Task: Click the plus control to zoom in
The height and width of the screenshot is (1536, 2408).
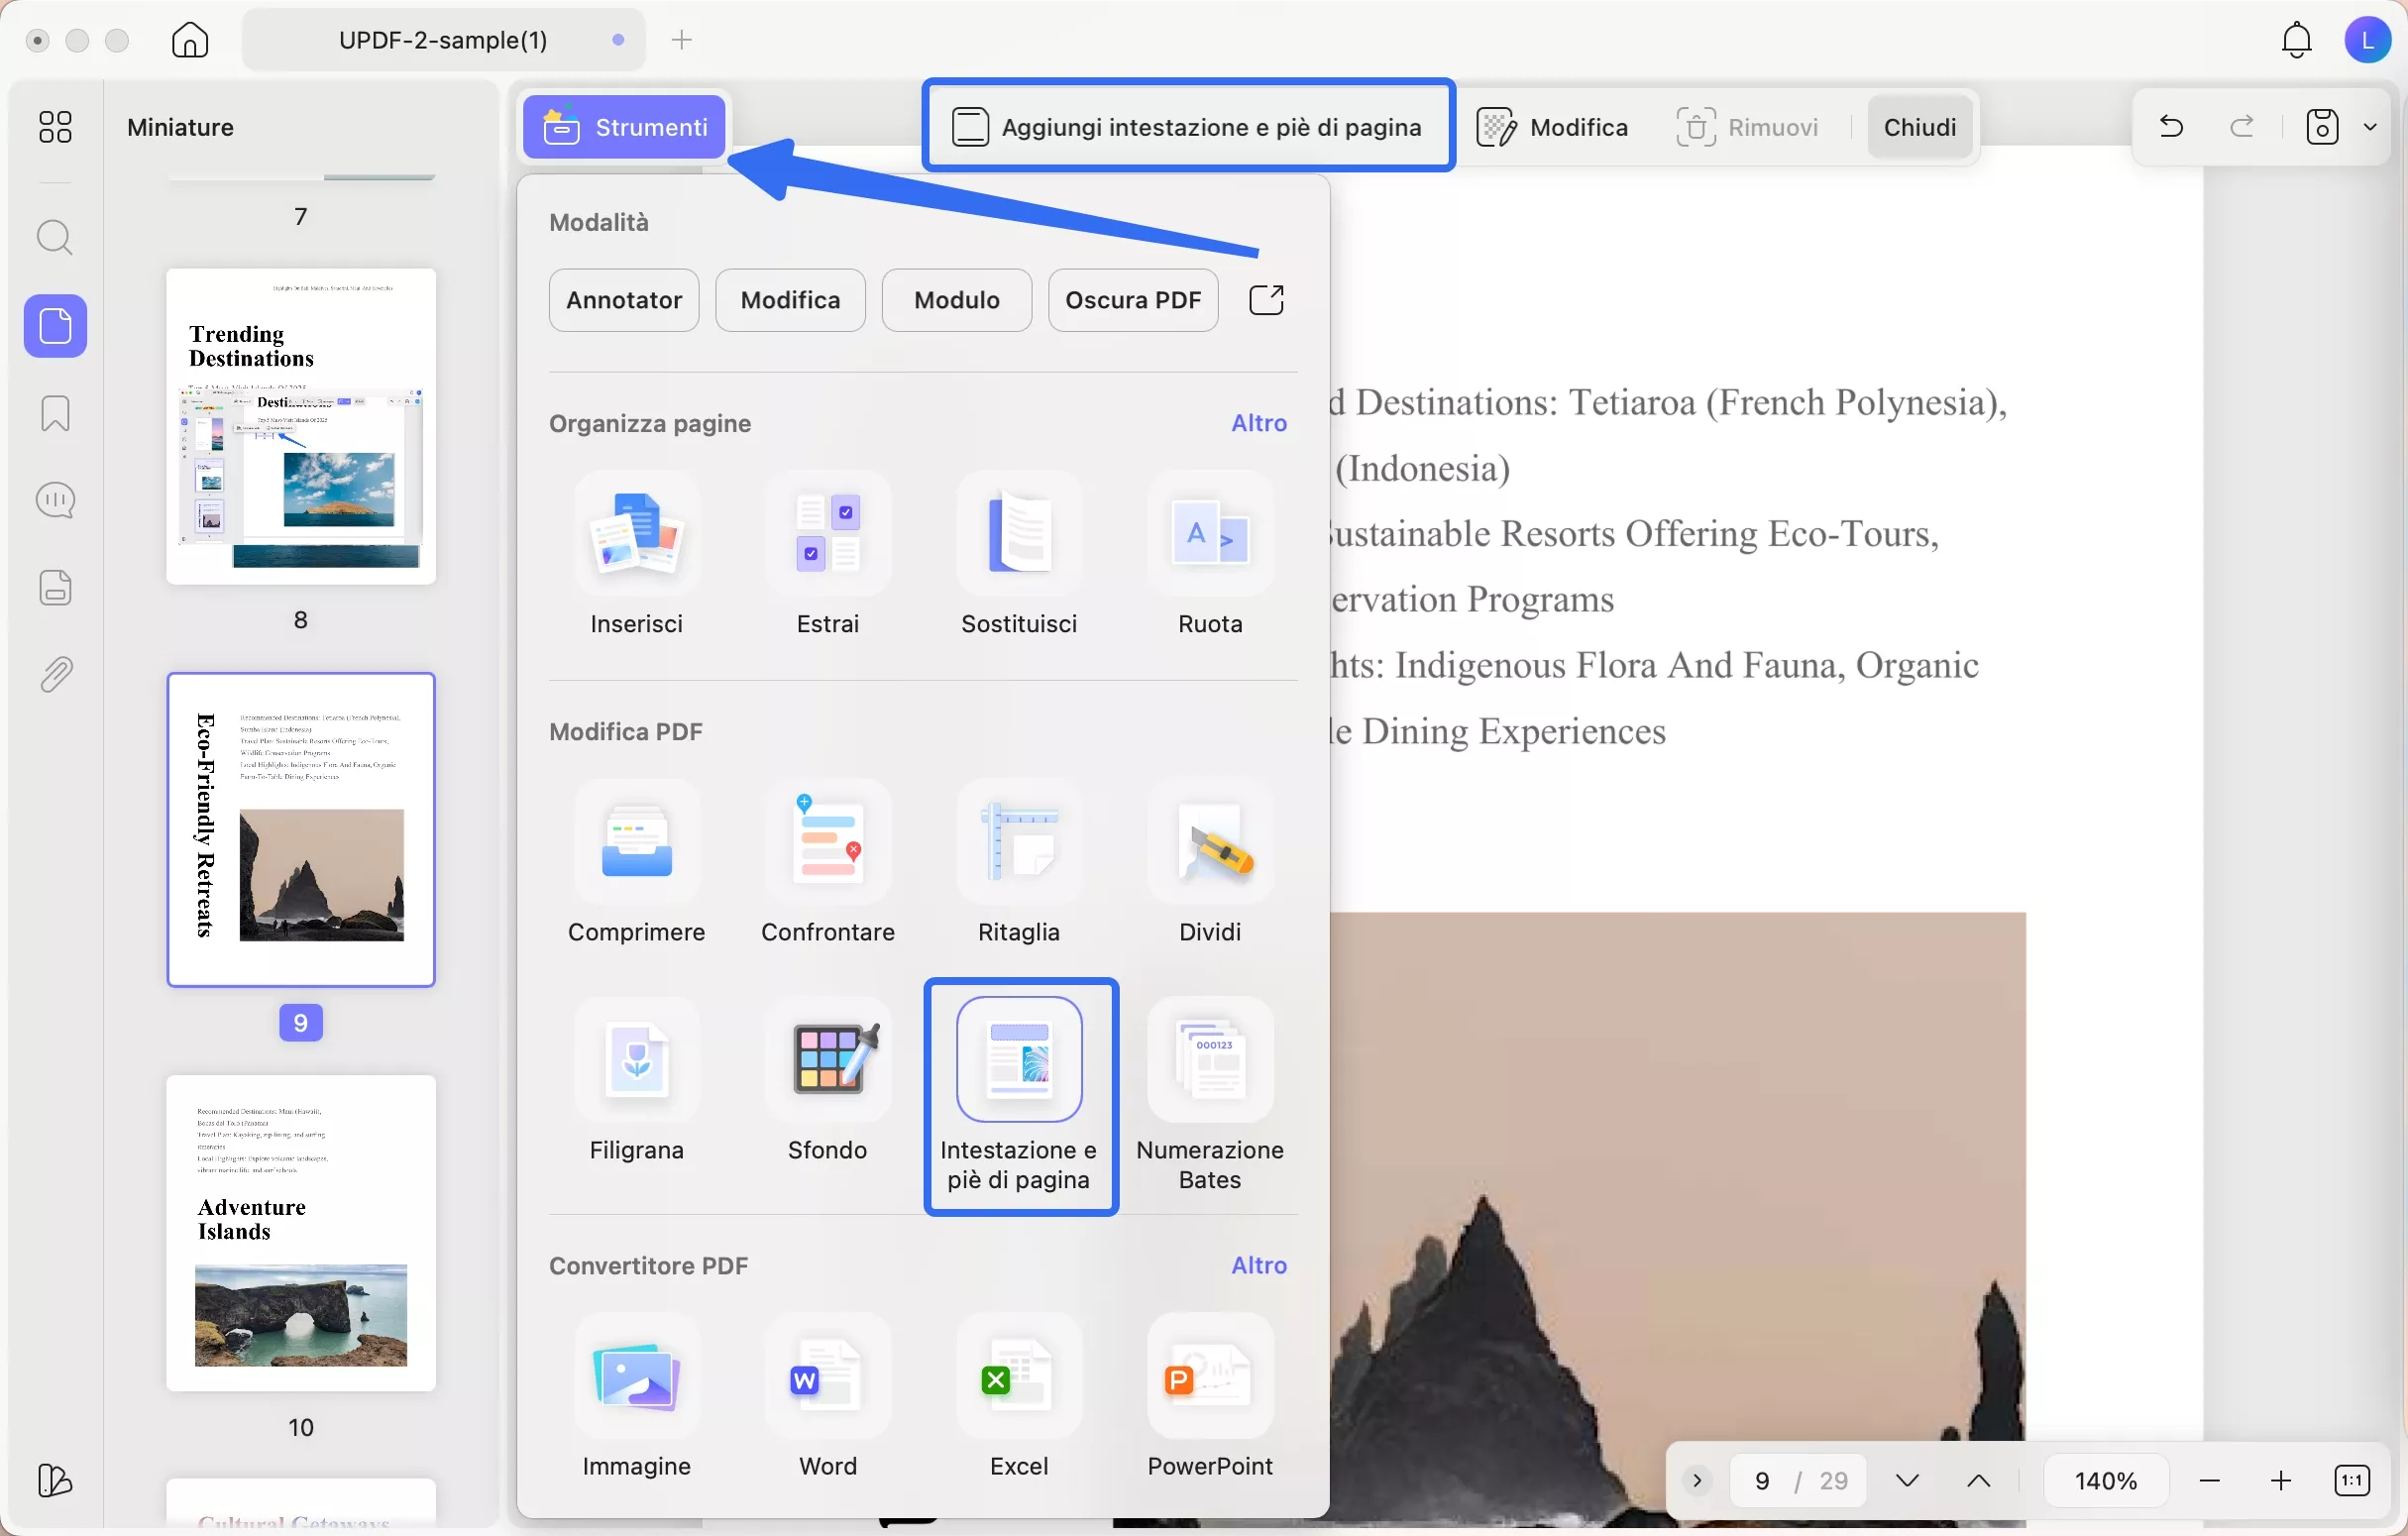Action: [x=2281, y=1480]
